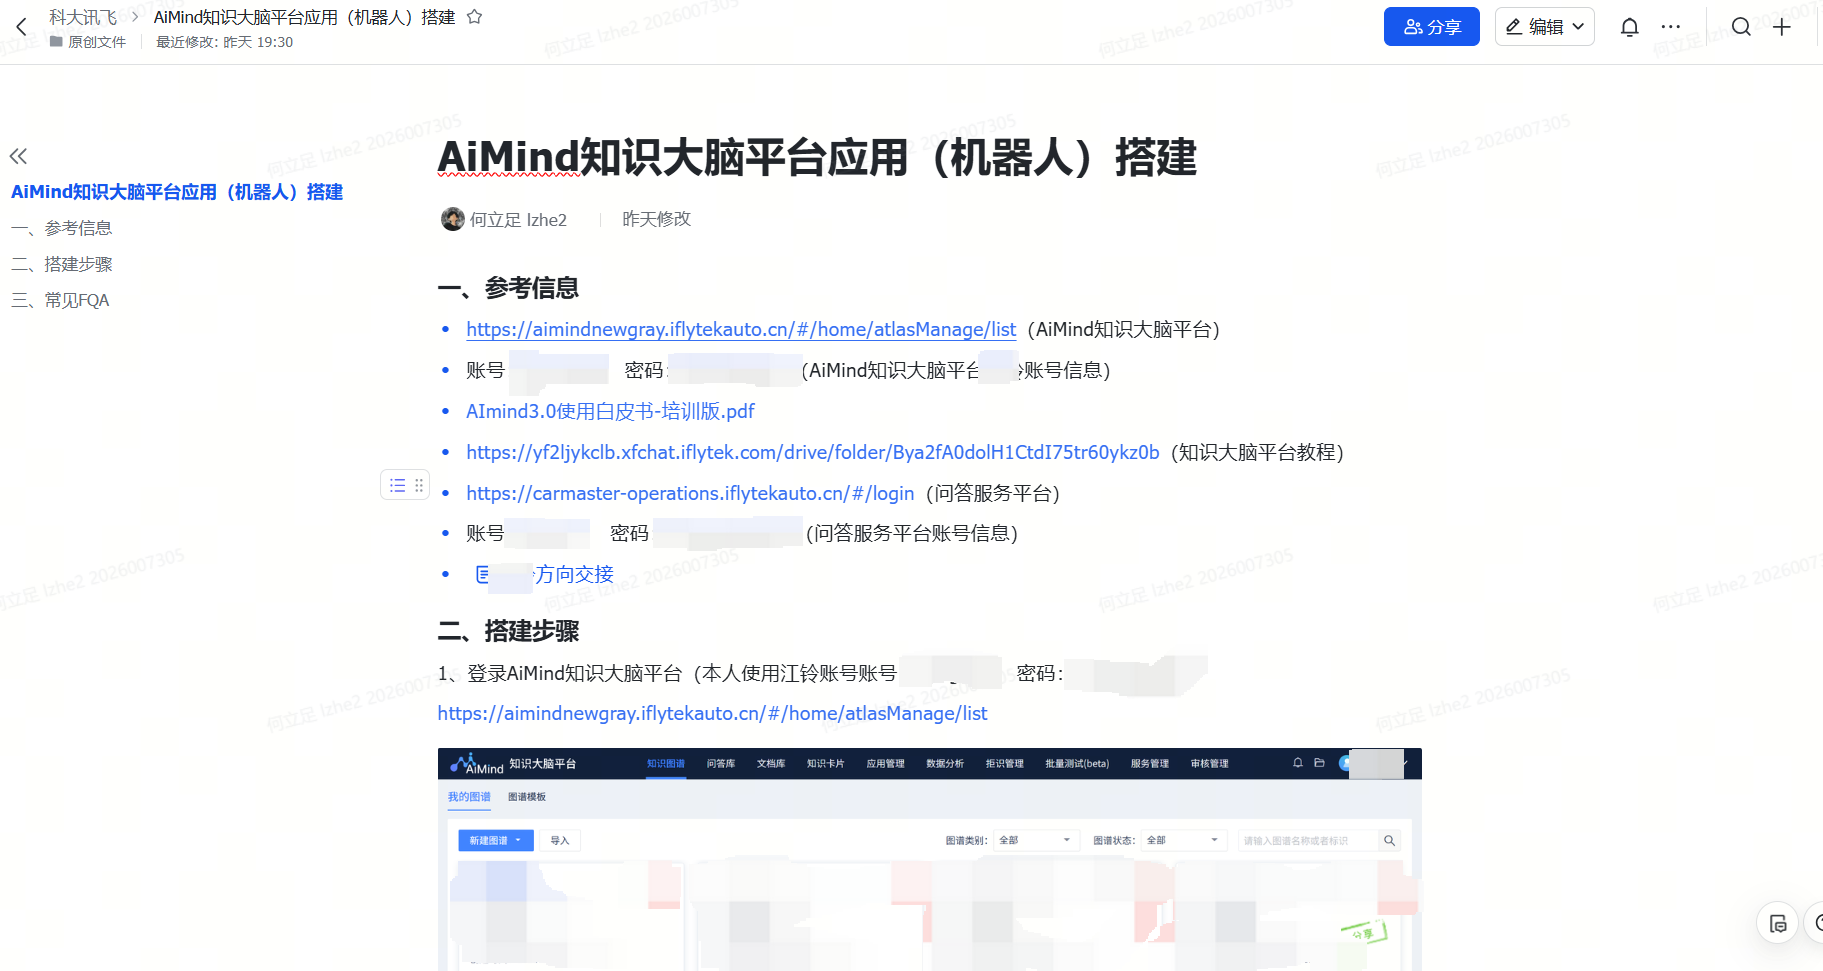Open the 科大讯飞 breadcrumb folder
Viewport: 1823px width, 971px height.
pyautogui.click(x=83, y=17)
